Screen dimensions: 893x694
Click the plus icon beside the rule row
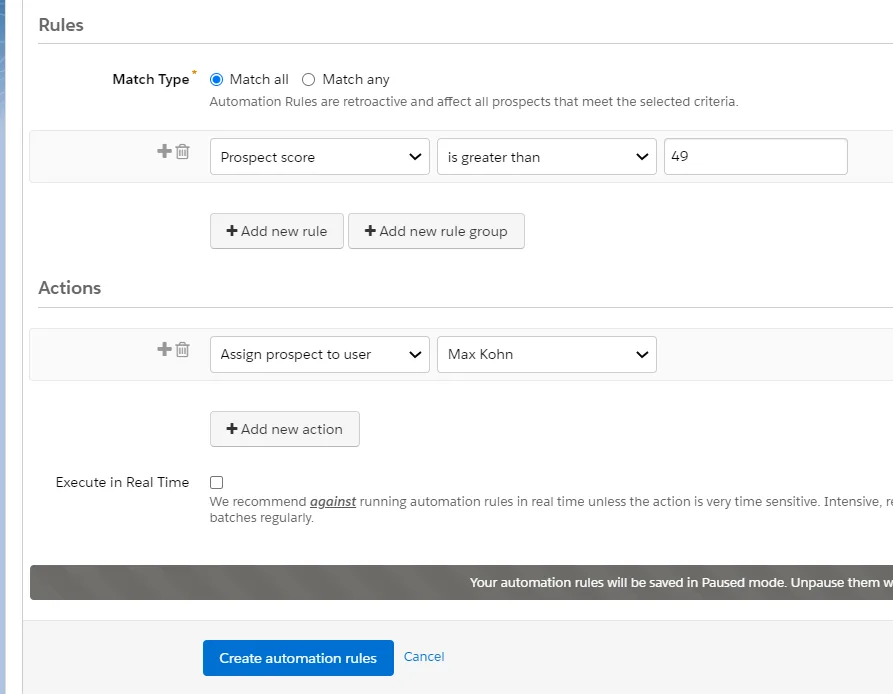[x=165, y=151]
